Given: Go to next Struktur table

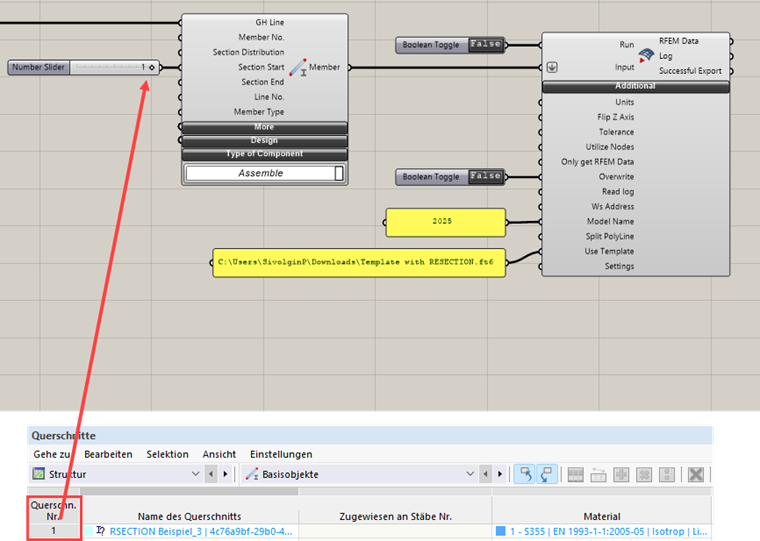Looking at the screenshot, I should 225,474.
